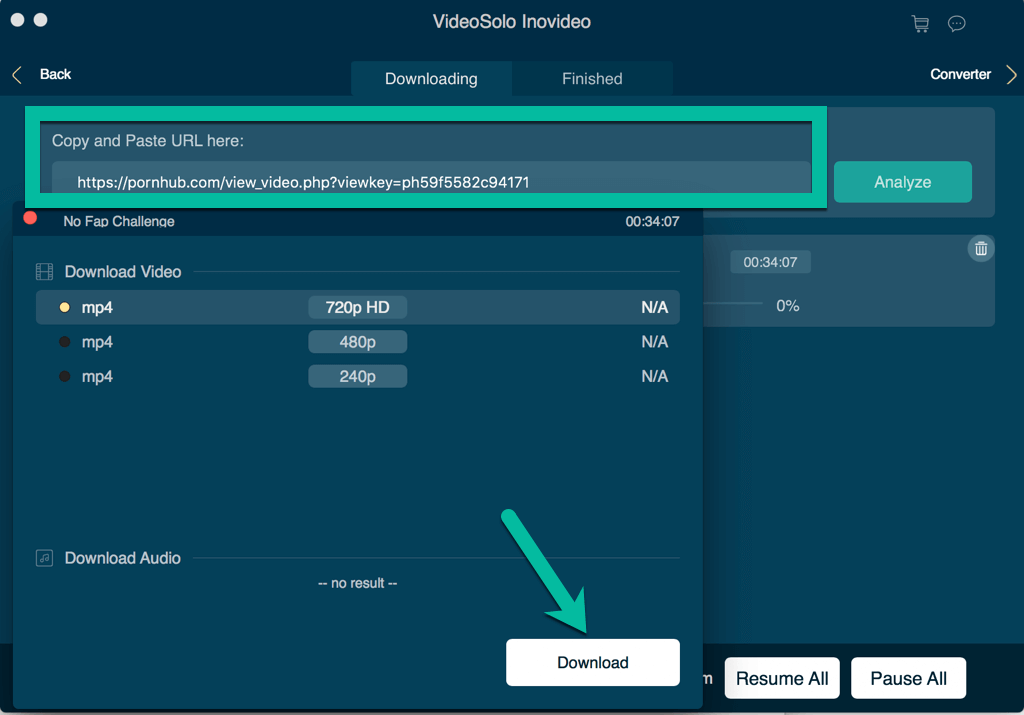Select the mp4 240p radio option

coord(65,376)
